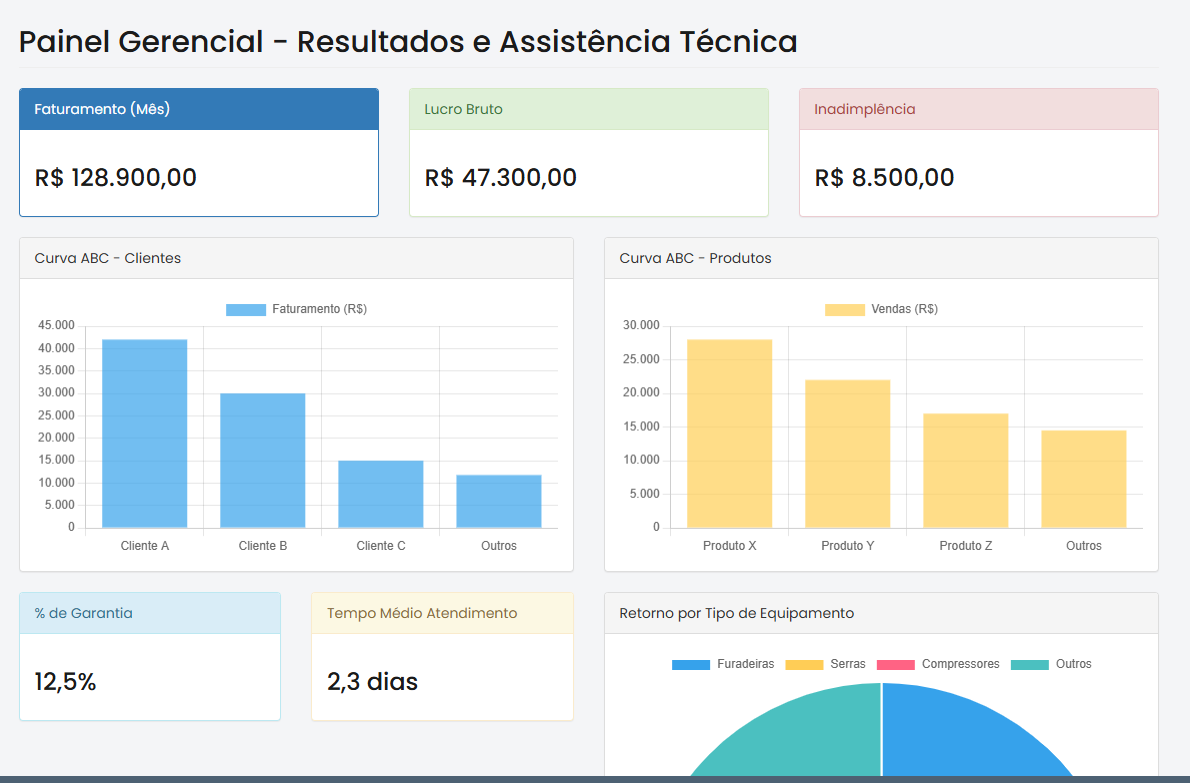Click the Tempo Médio Atendimento header

[442, 613]
